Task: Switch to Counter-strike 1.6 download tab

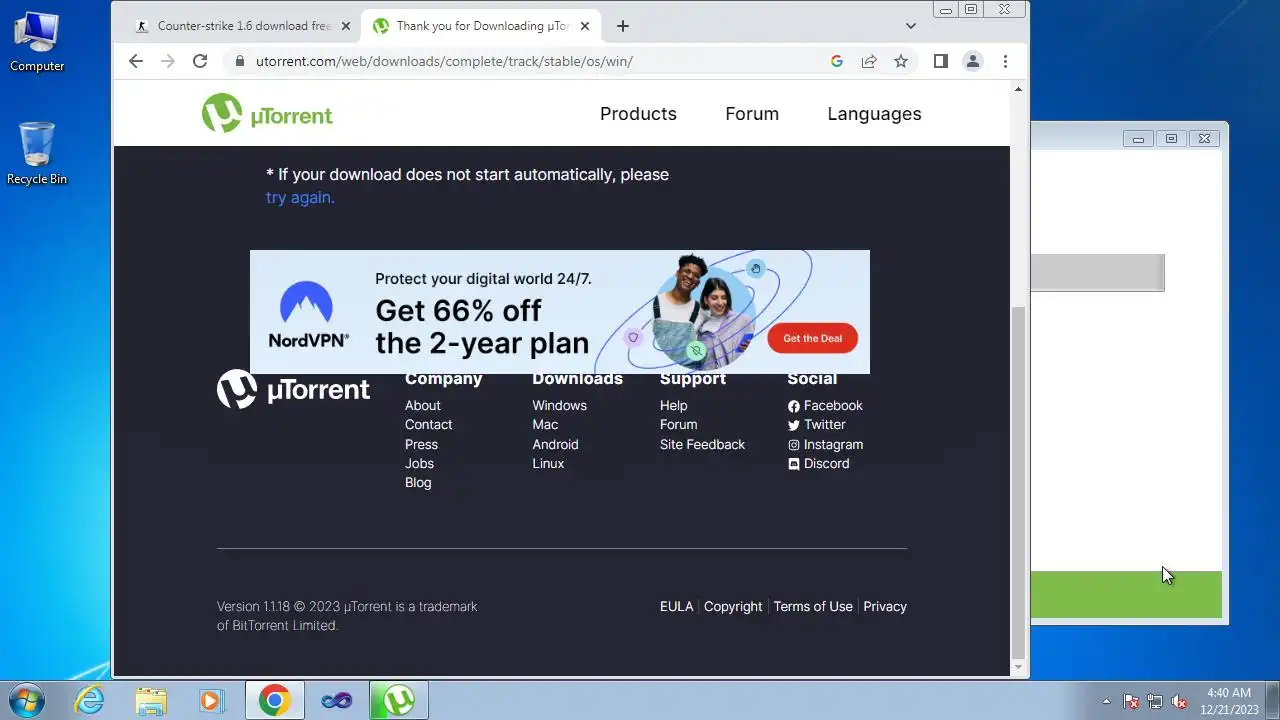Action: pos(243,26)
